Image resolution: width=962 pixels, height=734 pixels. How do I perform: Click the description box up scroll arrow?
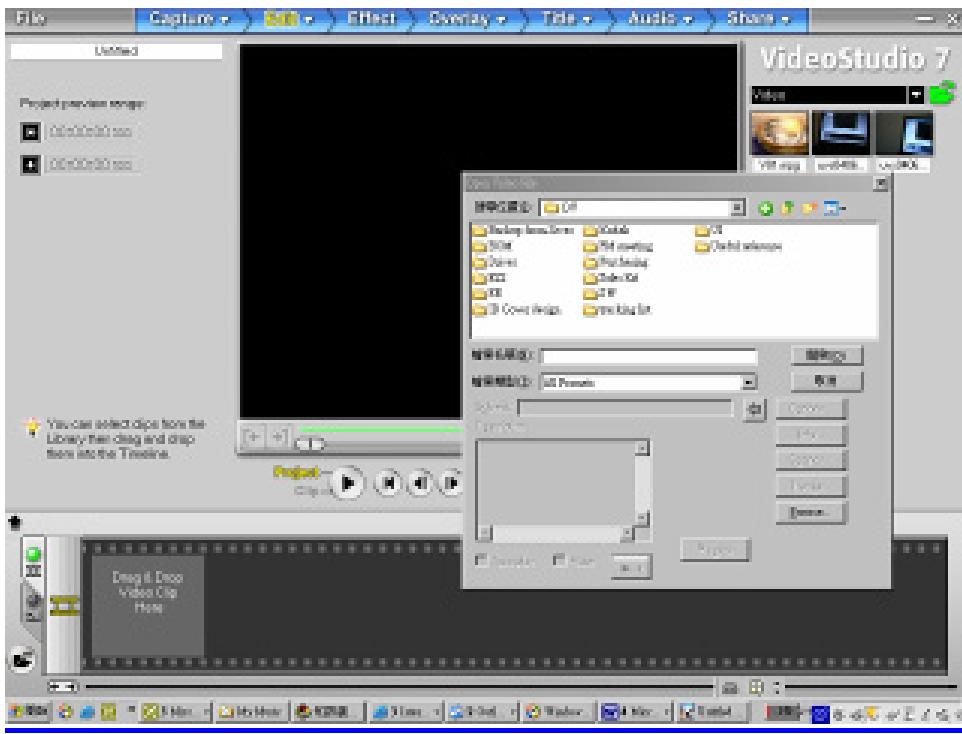click(642, 447)
